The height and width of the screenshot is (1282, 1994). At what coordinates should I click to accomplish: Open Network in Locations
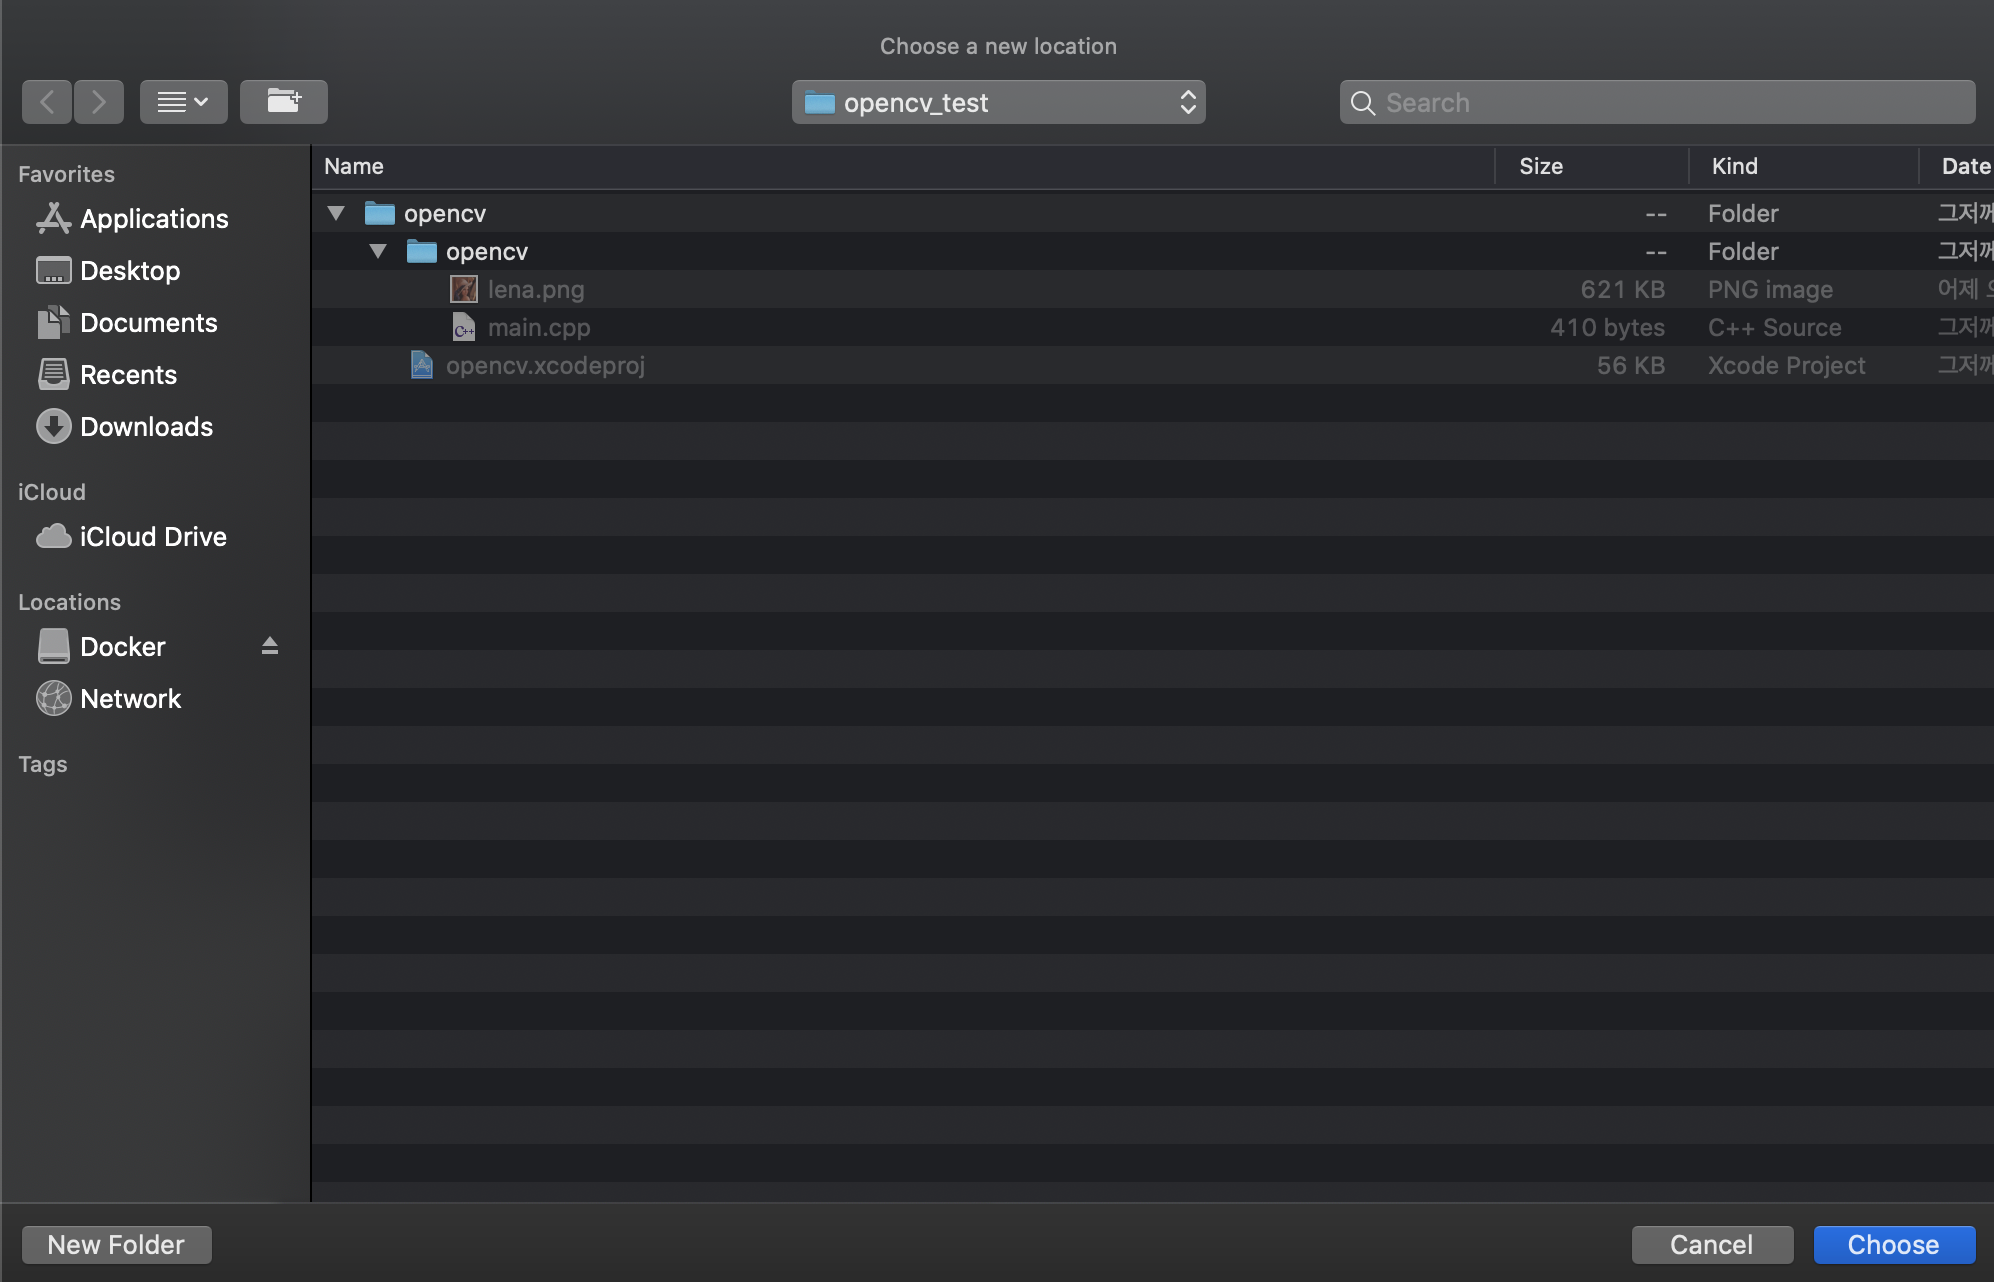[130, 699]
